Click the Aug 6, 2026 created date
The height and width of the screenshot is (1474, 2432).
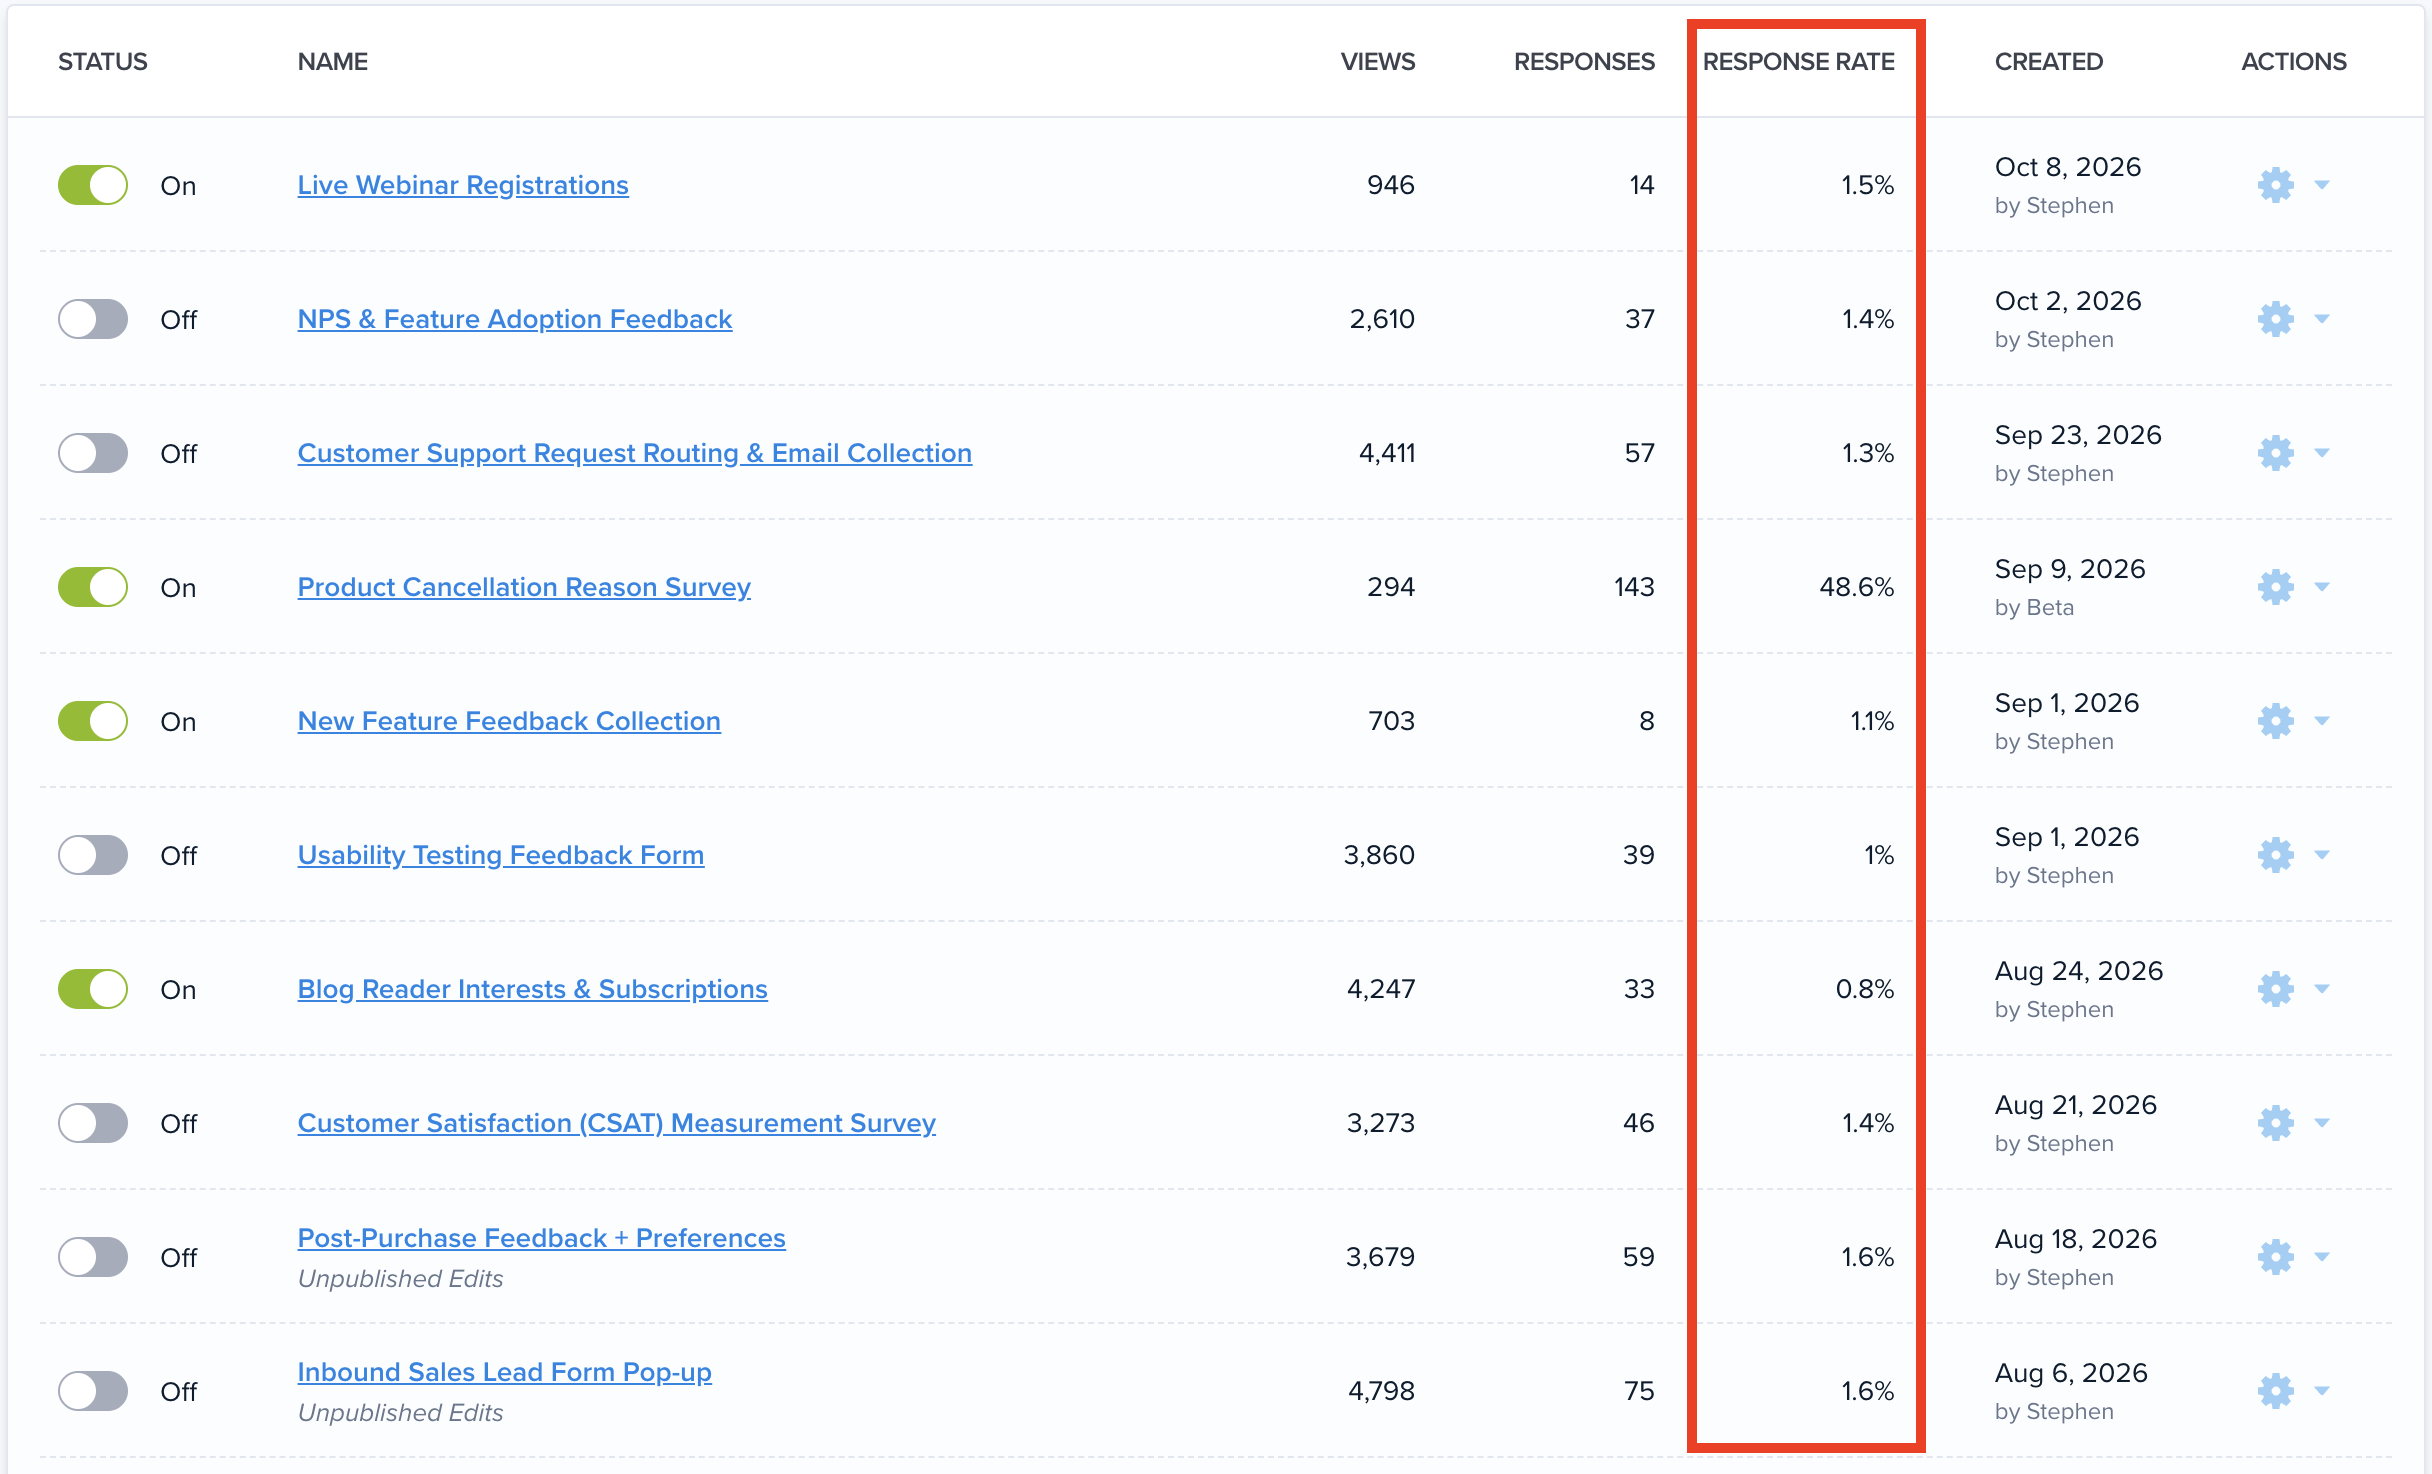pyautogui.click(x=2071, y=1373)
